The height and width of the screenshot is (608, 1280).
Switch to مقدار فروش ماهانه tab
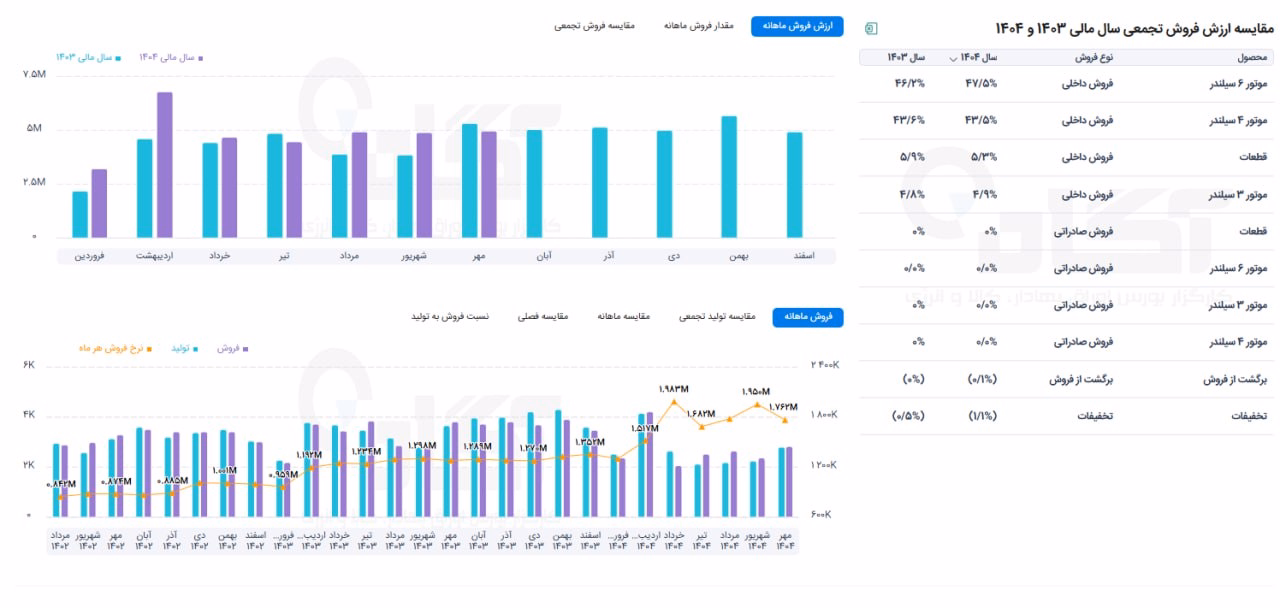click(x=699, y=26)
